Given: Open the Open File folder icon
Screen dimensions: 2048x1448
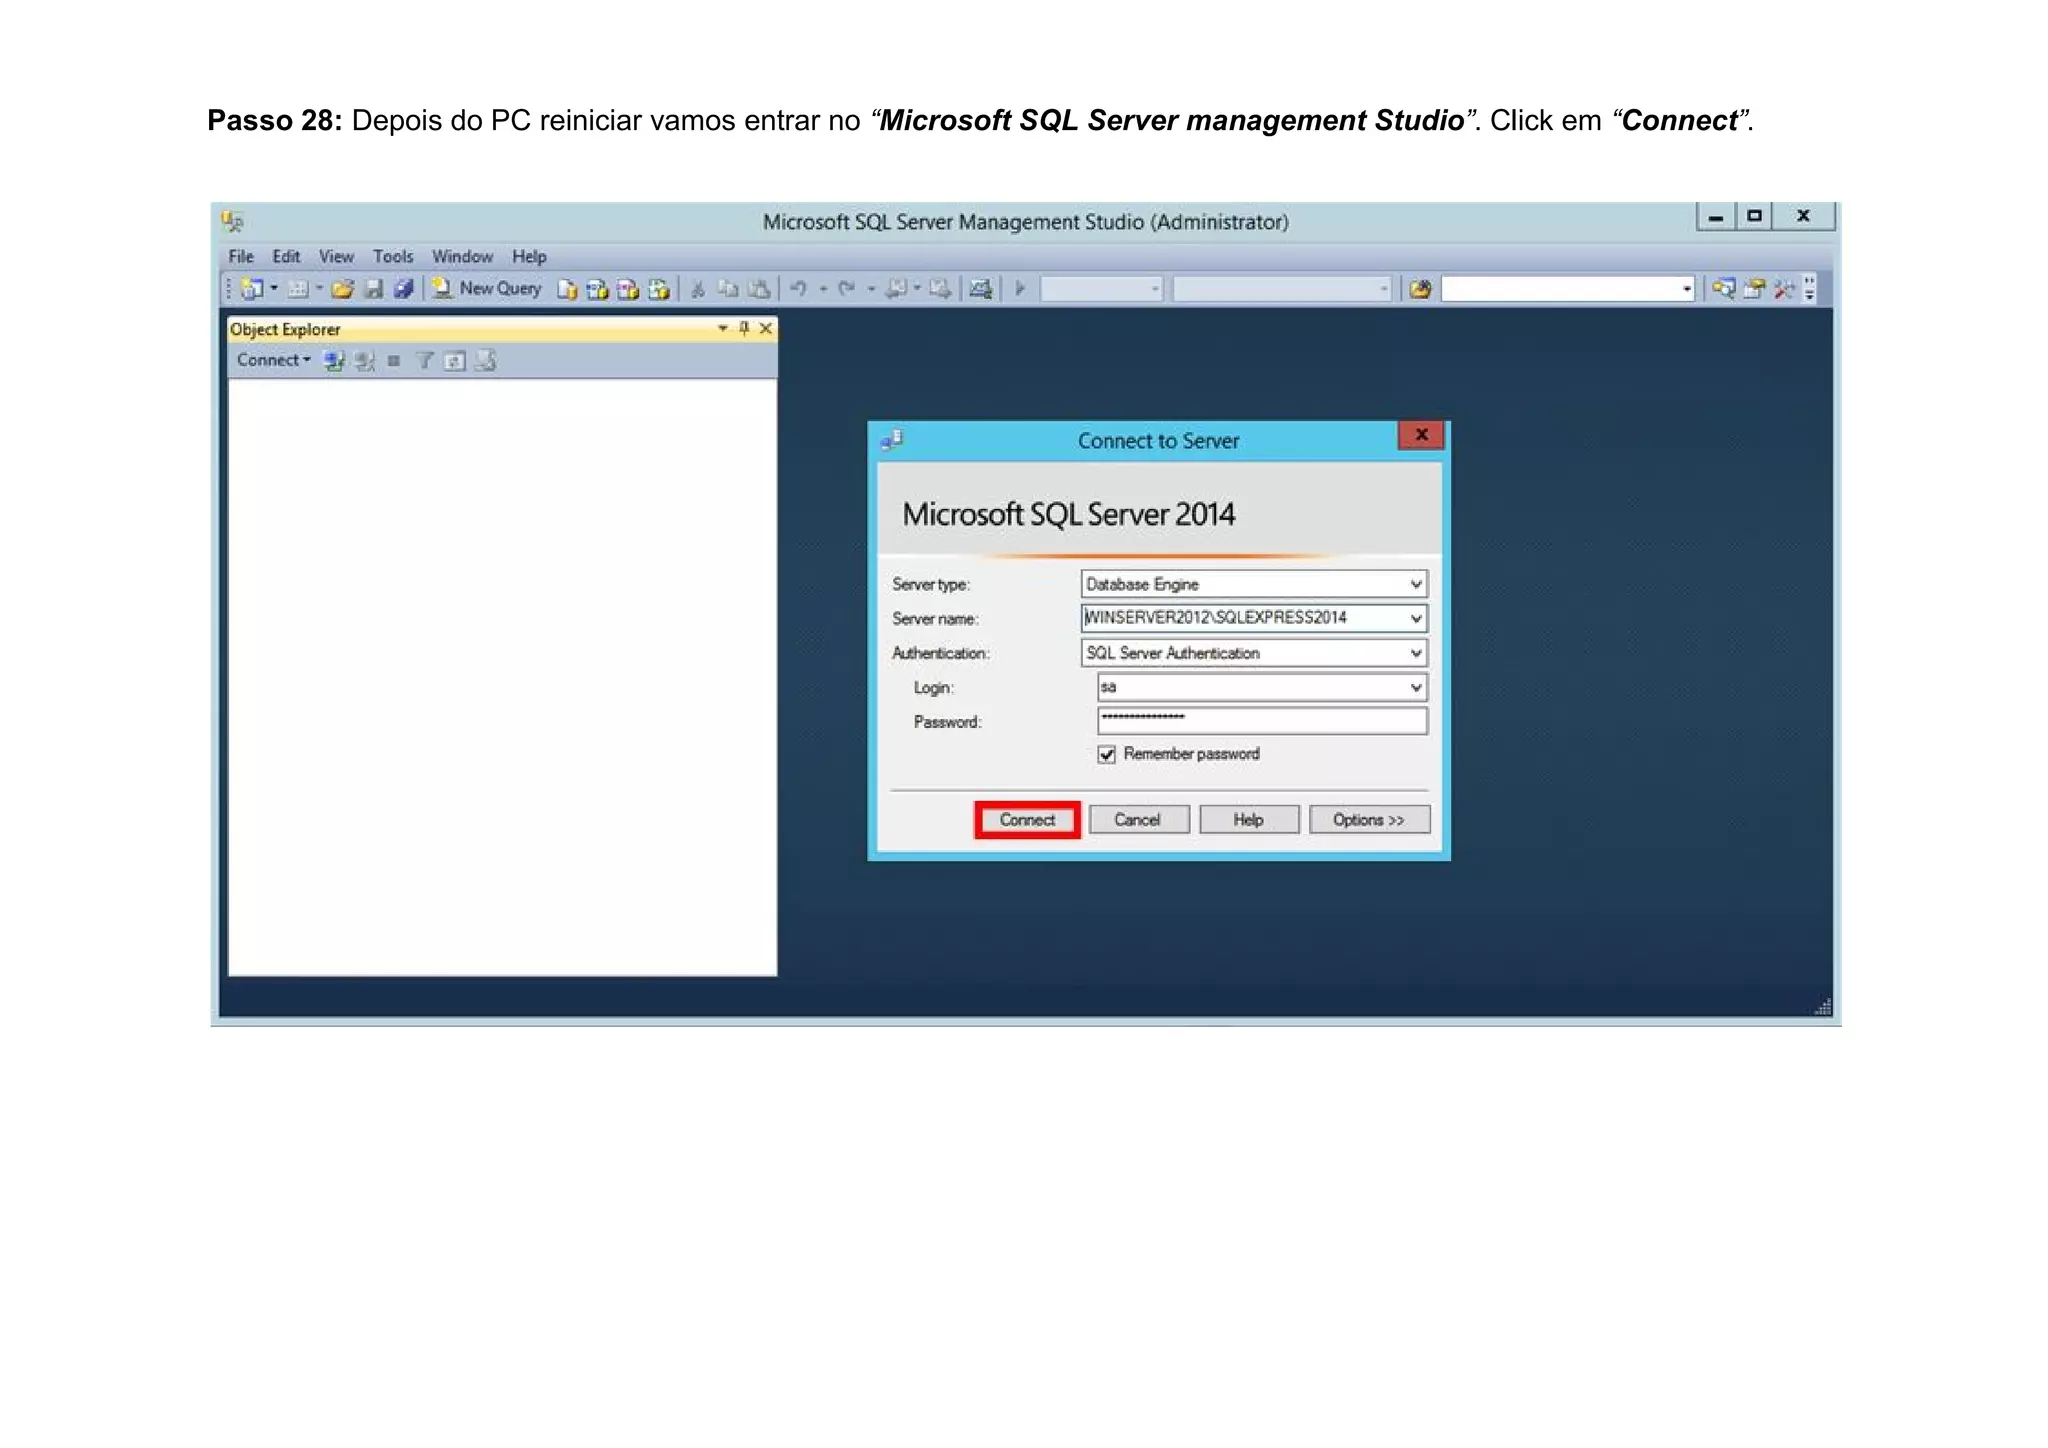Looking at the screenshot, I should pyautogui.click(x=343, y=289).
